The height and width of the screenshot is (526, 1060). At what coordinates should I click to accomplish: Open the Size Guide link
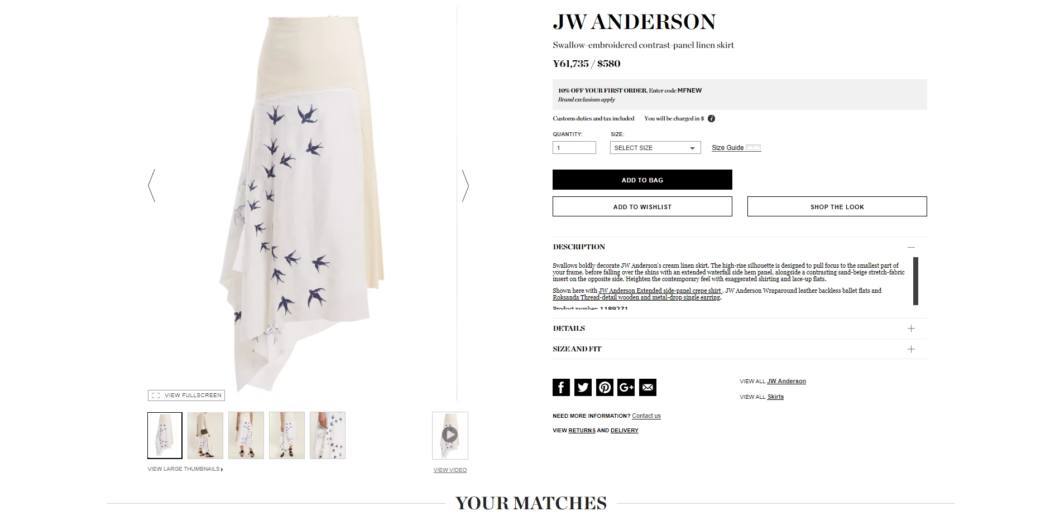727,148
